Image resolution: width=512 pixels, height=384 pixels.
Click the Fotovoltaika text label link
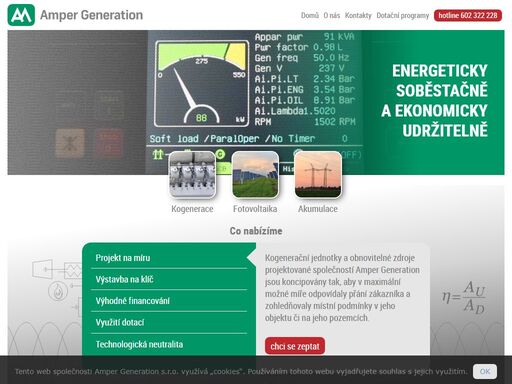point(255,209)
